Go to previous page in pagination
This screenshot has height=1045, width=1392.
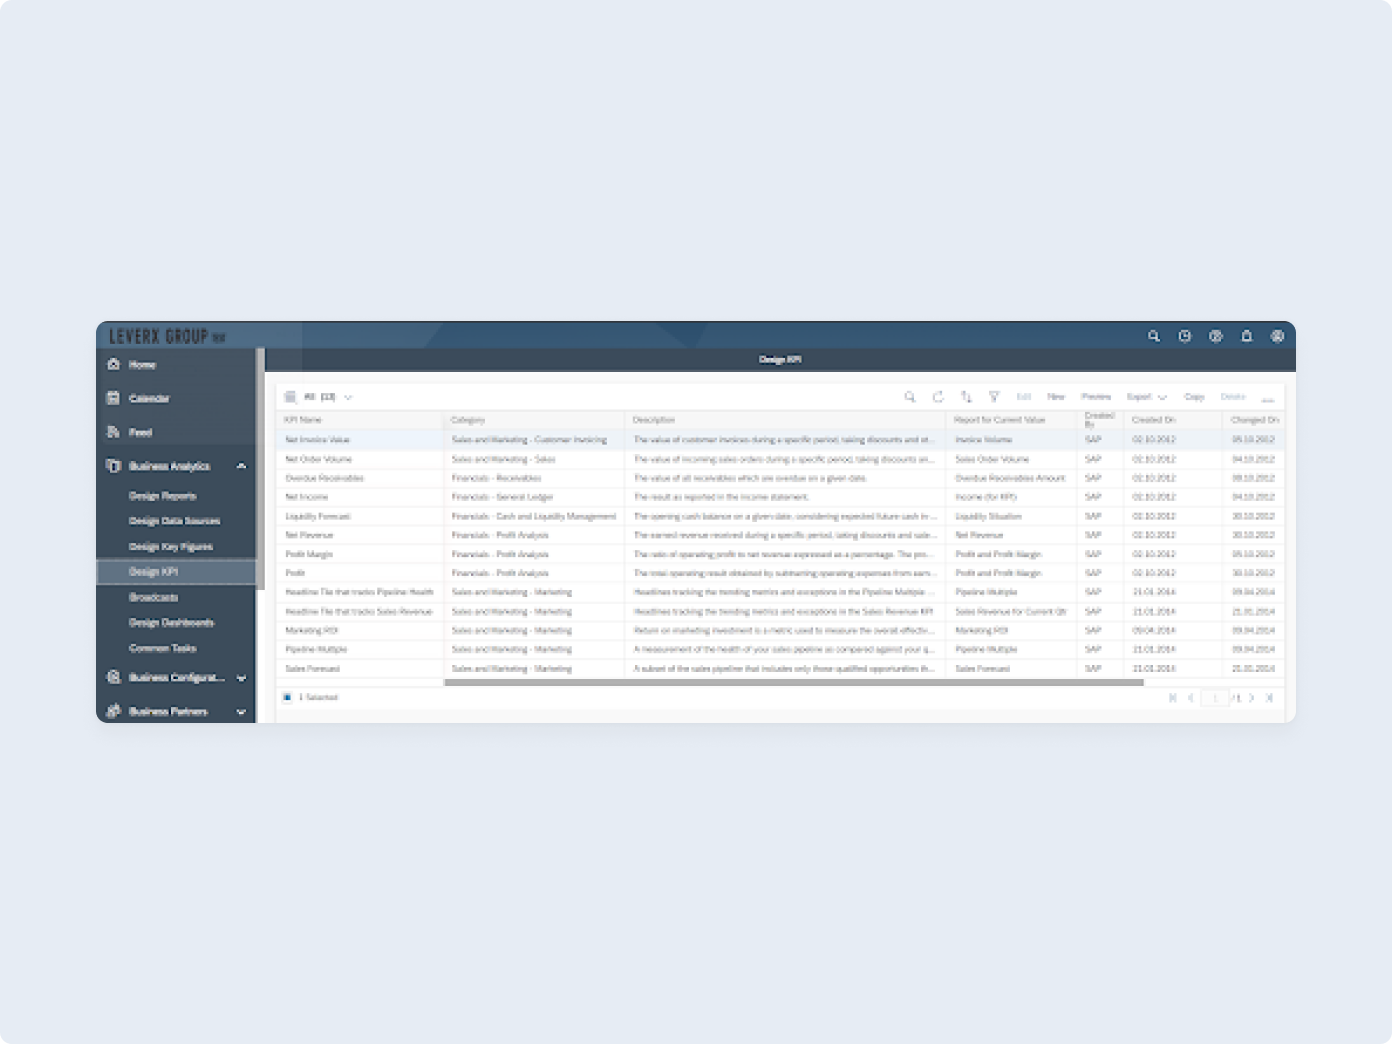[x=1190, y=698]
